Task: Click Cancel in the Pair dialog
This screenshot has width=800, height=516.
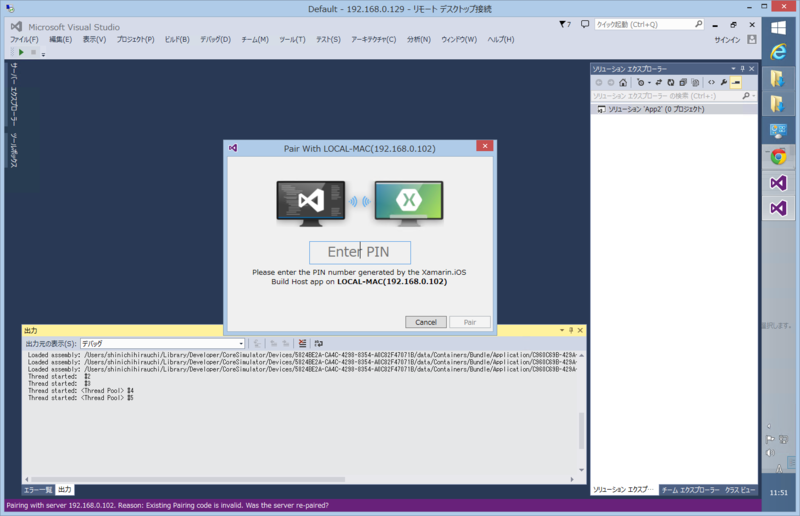Action: (x=426, y=322)
